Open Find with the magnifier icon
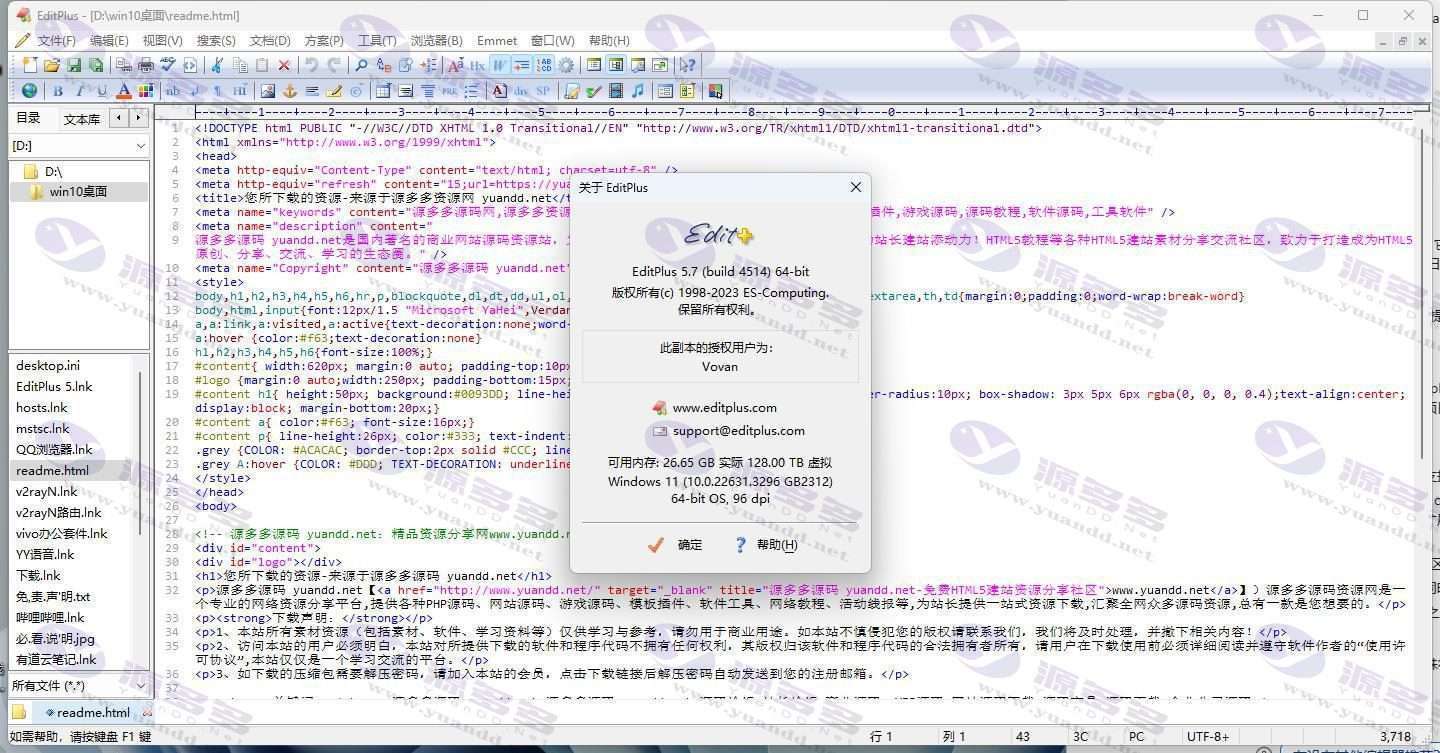Image resolution: width=1440 pixels, height=753 pixels. point(361,65)
